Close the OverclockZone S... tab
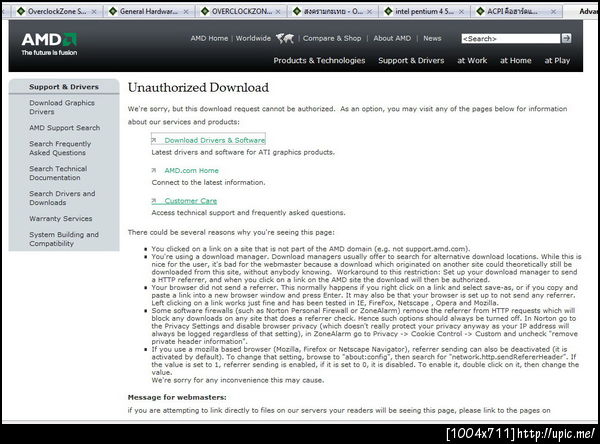Image resolution: width=600 pixels, height=444 pixels. pyautogui.click(x=94, y=12)
